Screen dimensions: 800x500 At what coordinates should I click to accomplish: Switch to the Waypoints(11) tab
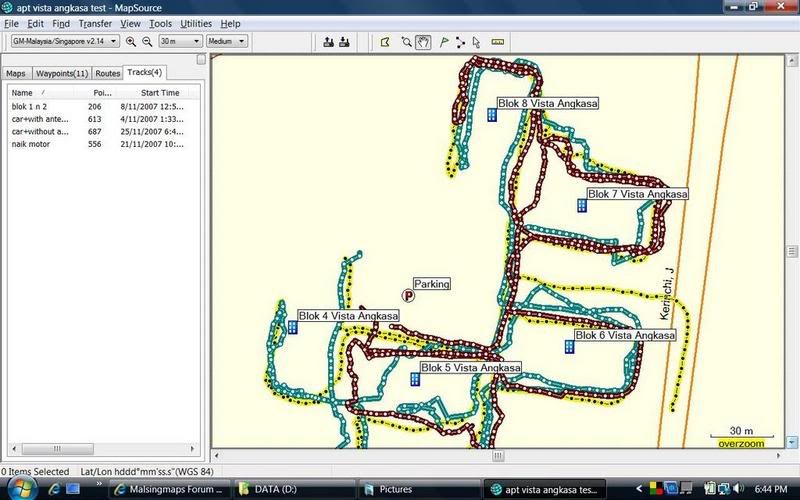coord(62,73)
